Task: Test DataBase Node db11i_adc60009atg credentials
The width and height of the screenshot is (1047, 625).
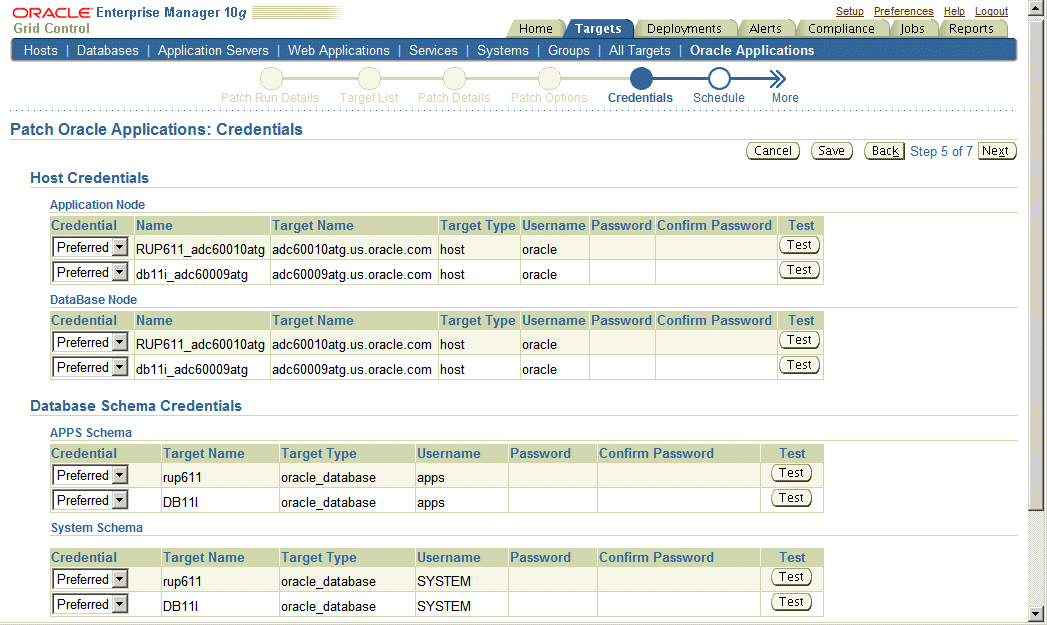Action: (x=799, y=365)
